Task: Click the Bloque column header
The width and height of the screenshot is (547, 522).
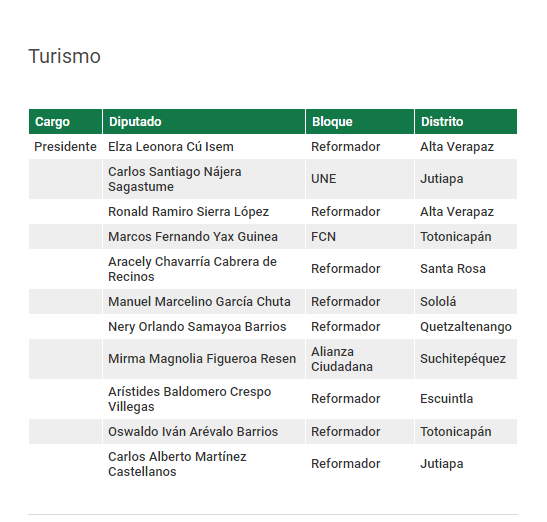Action: click(x=360, y=121)
